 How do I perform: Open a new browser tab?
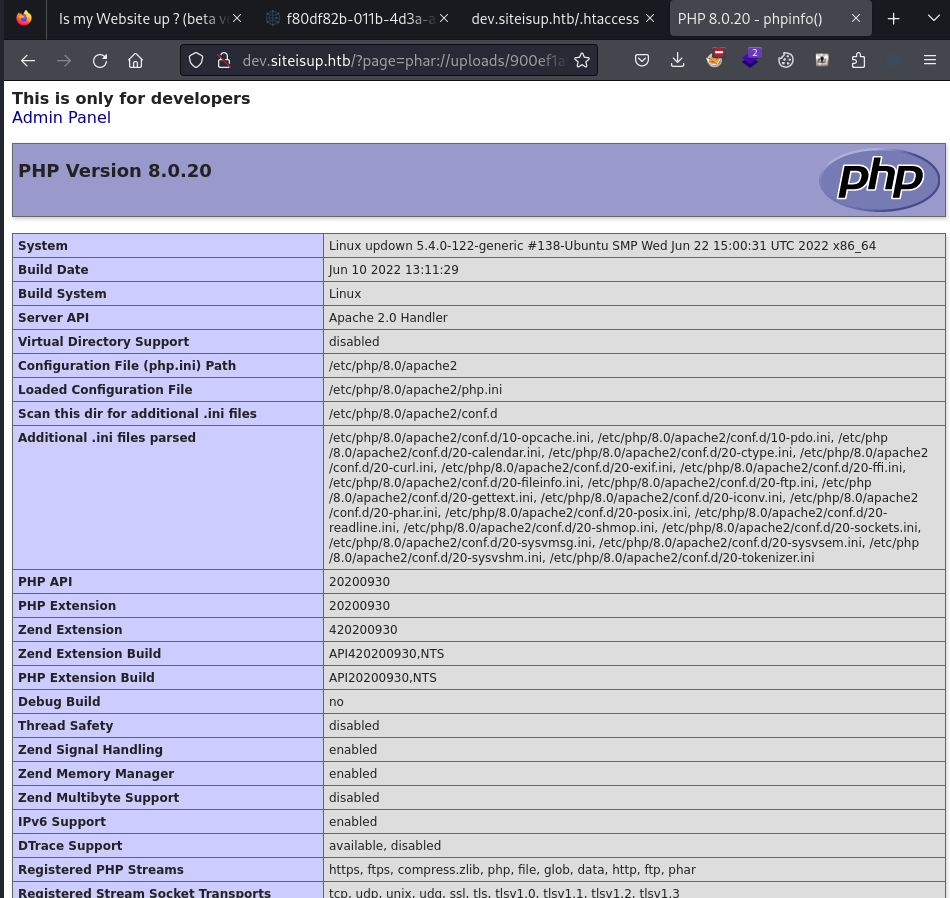point(893,18)
